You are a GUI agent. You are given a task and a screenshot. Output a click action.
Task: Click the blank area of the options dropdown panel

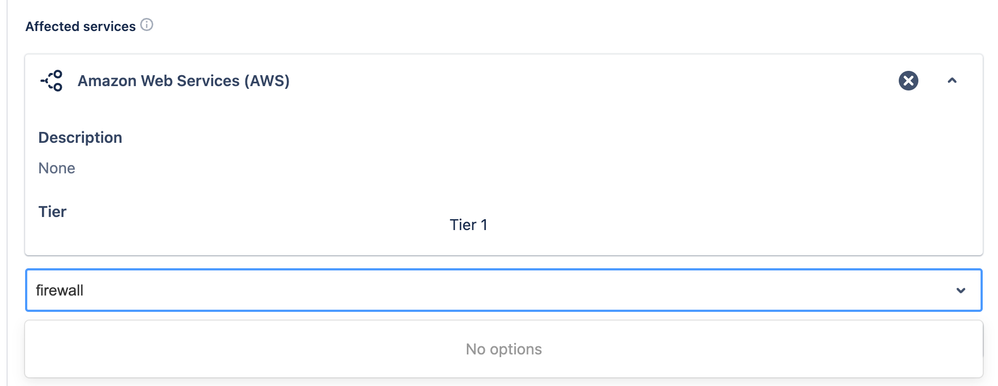tap(191, 349)
